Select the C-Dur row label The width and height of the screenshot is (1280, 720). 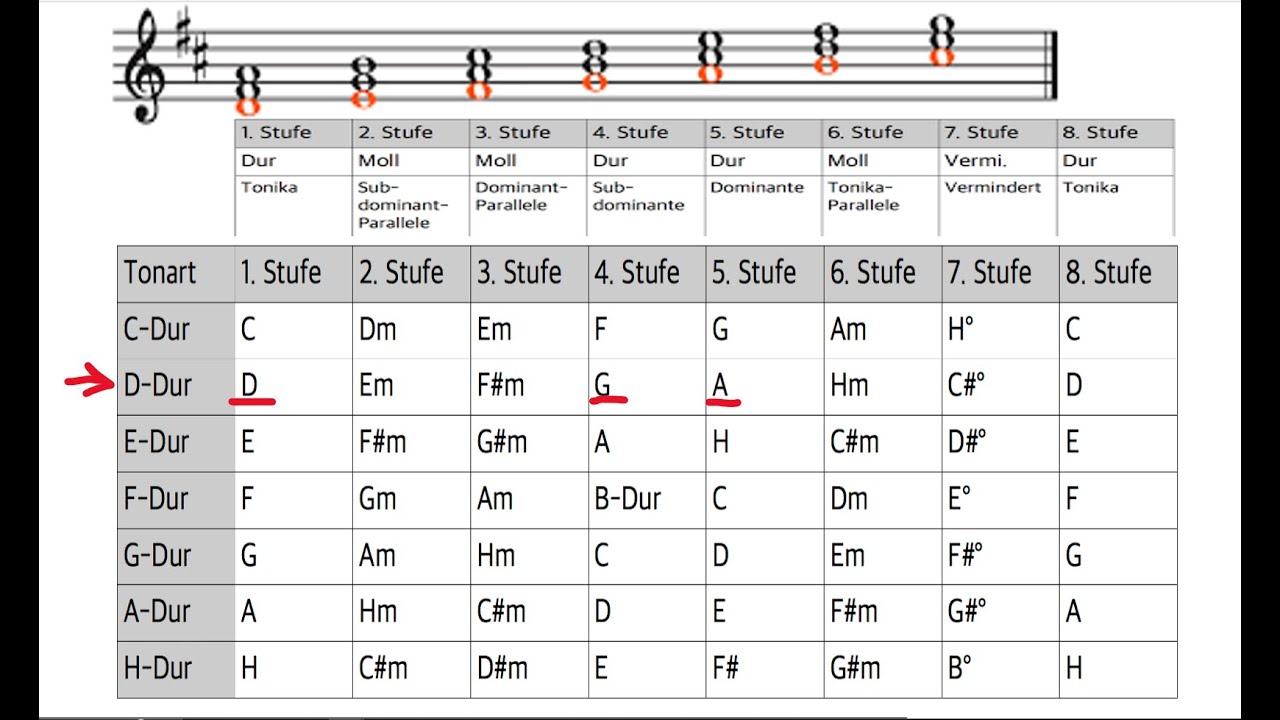157,329
